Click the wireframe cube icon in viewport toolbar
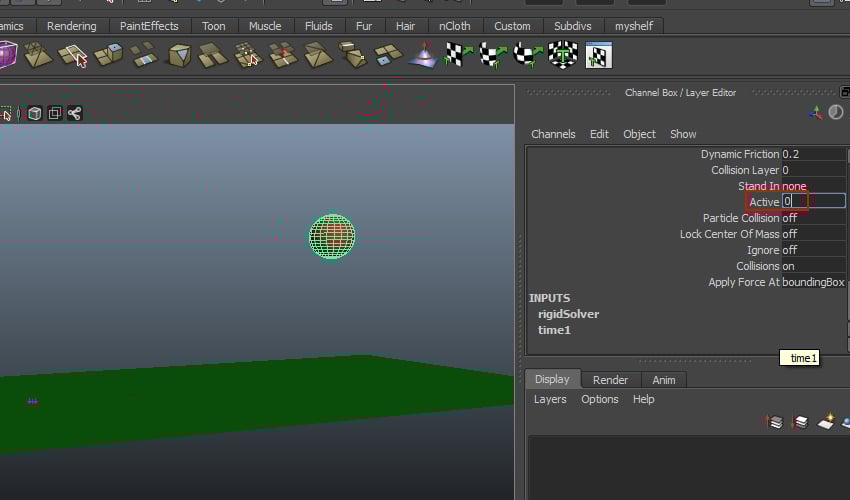This screenshot has width=850, height=500. click(x=35, y=113)
